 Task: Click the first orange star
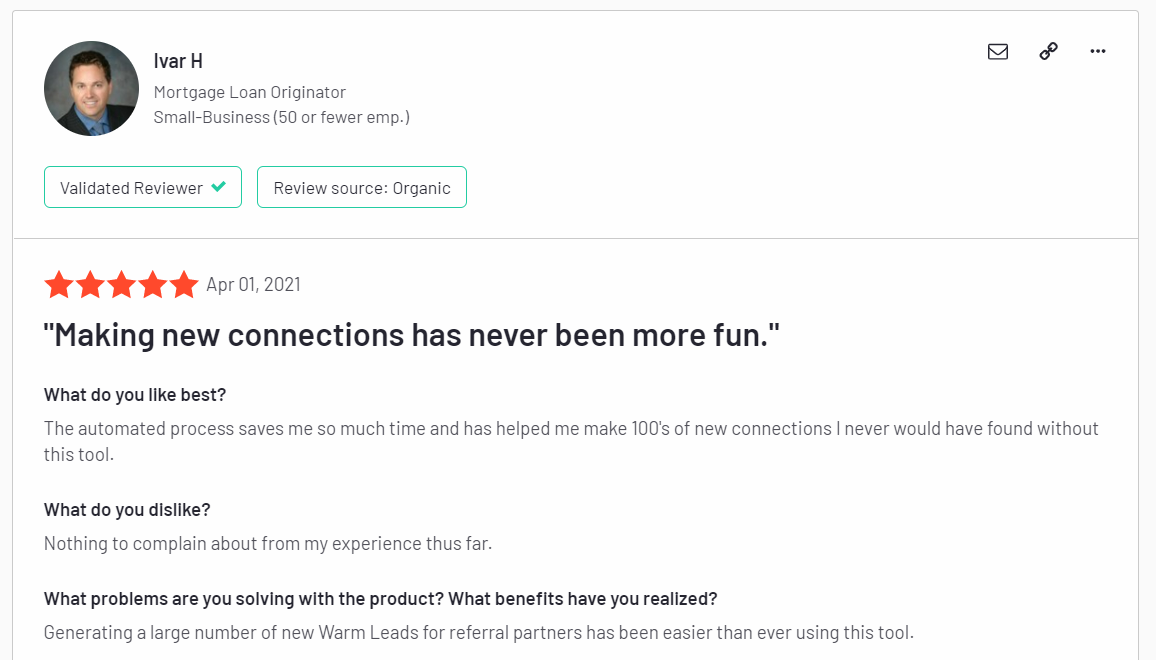coord(59,284)
